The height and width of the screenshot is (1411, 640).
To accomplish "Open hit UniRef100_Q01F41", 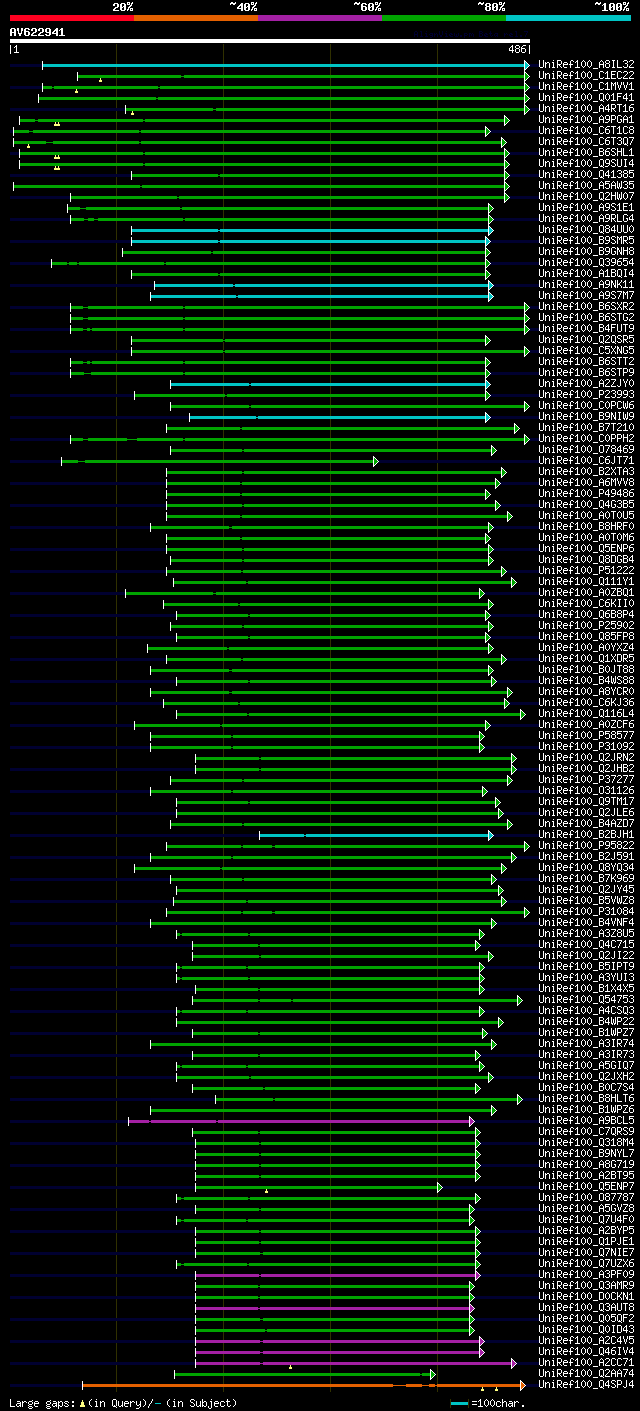I will [586, 98].
